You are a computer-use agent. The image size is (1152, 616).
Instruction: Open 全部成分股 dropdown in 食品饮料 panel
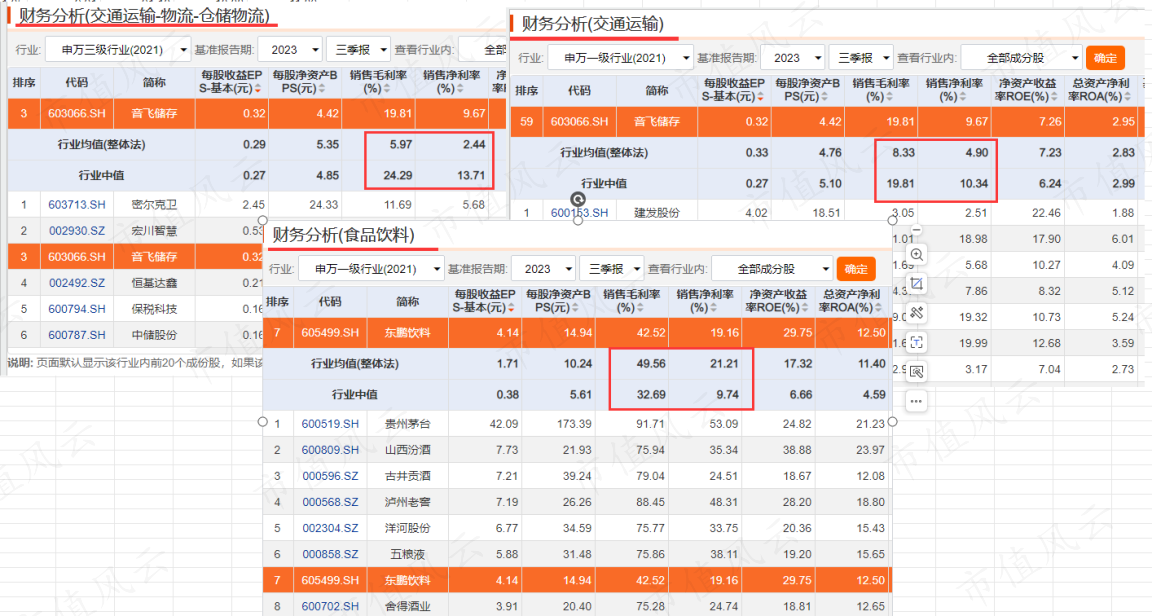click(x=772, y=269)
